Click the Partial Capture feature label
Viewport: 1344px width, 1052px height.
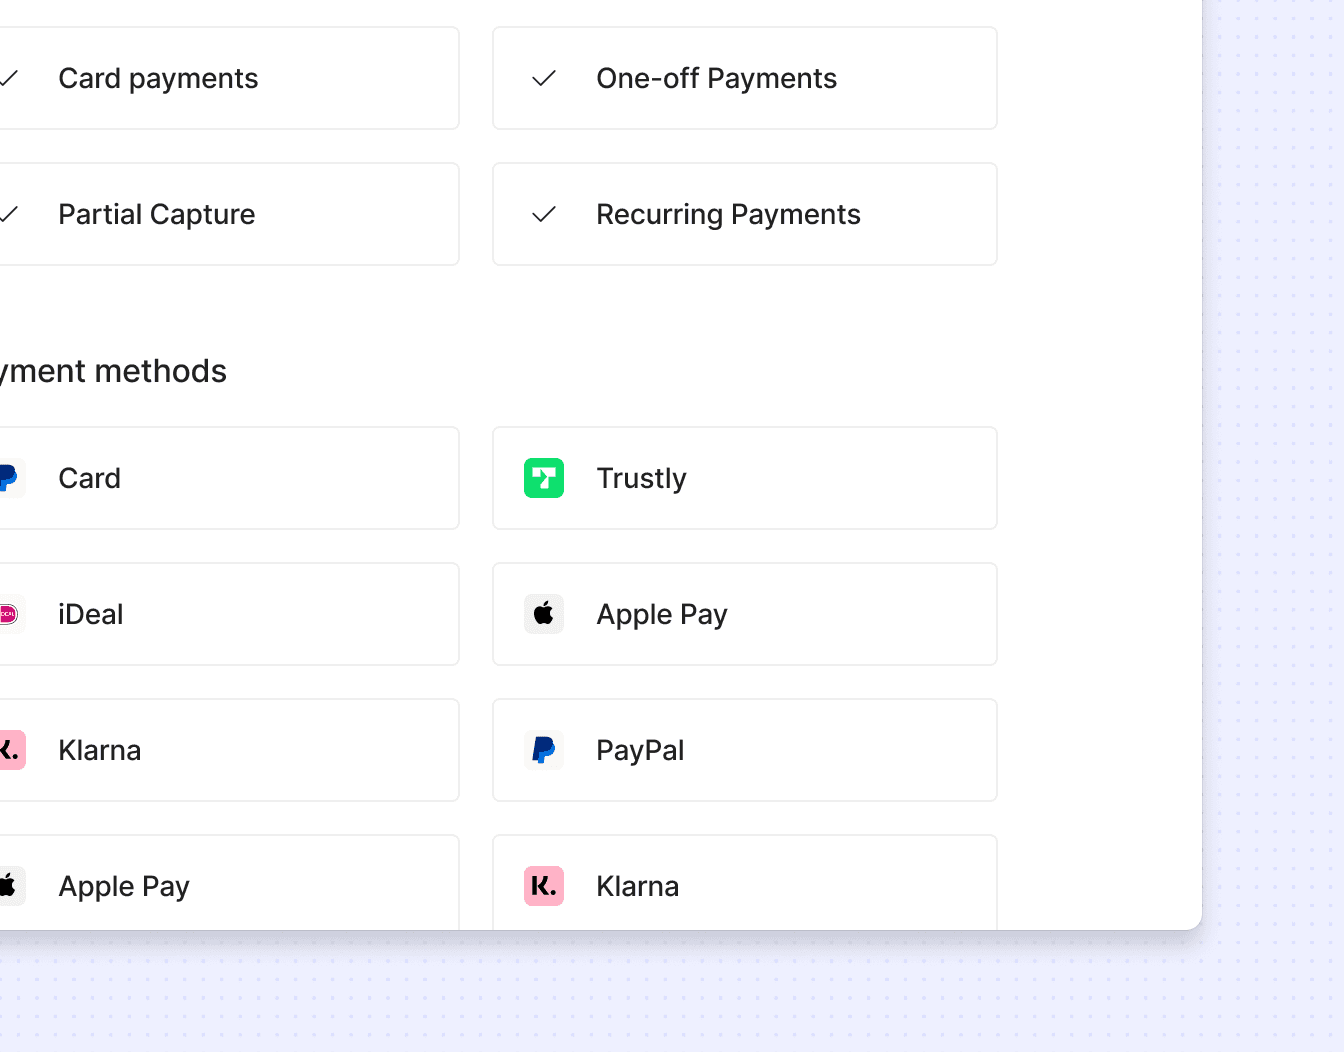pyautogui.click(x=157, y=215)
